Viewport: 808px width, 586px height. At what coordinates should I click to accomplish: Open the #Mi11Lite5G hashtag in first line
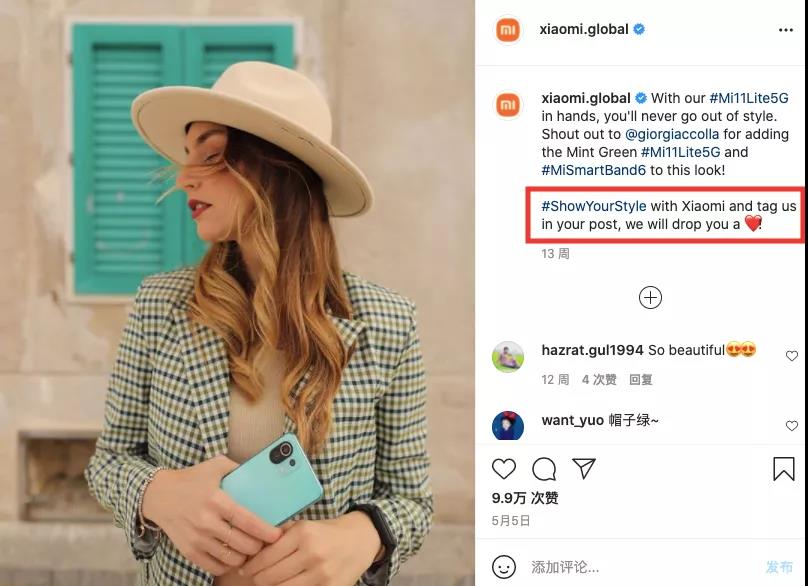point(749,98)
